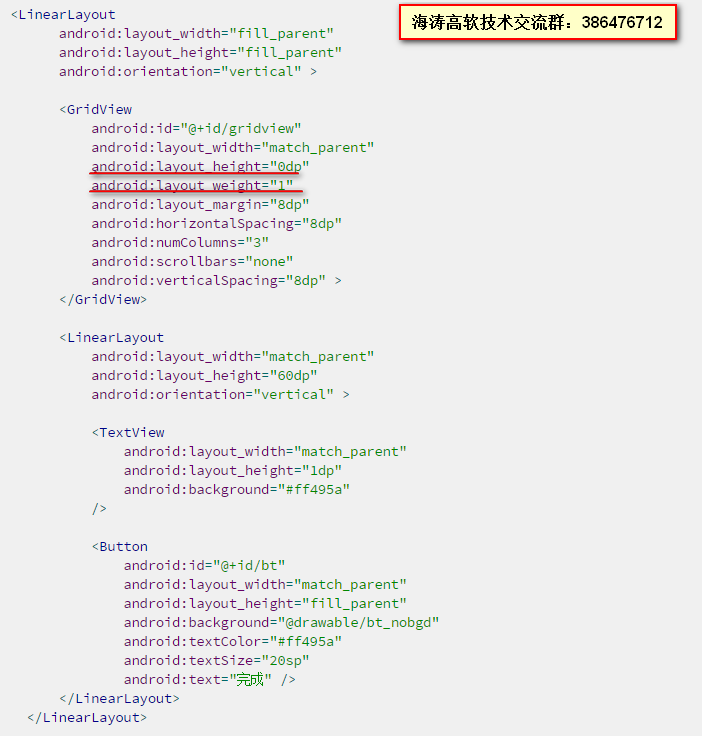
Task: Click the green 完成 text value
Action: (250, 679)
